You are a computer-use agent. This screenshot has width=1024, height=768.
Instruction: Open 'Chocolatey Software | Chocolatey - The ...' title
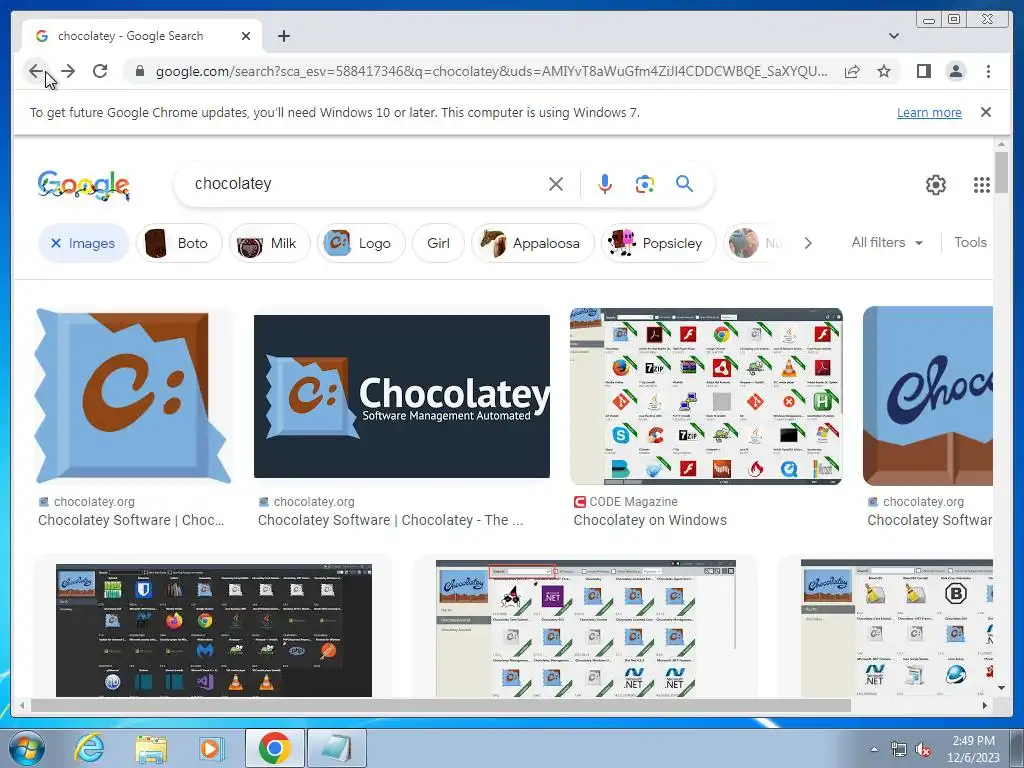tap(390, 520)
